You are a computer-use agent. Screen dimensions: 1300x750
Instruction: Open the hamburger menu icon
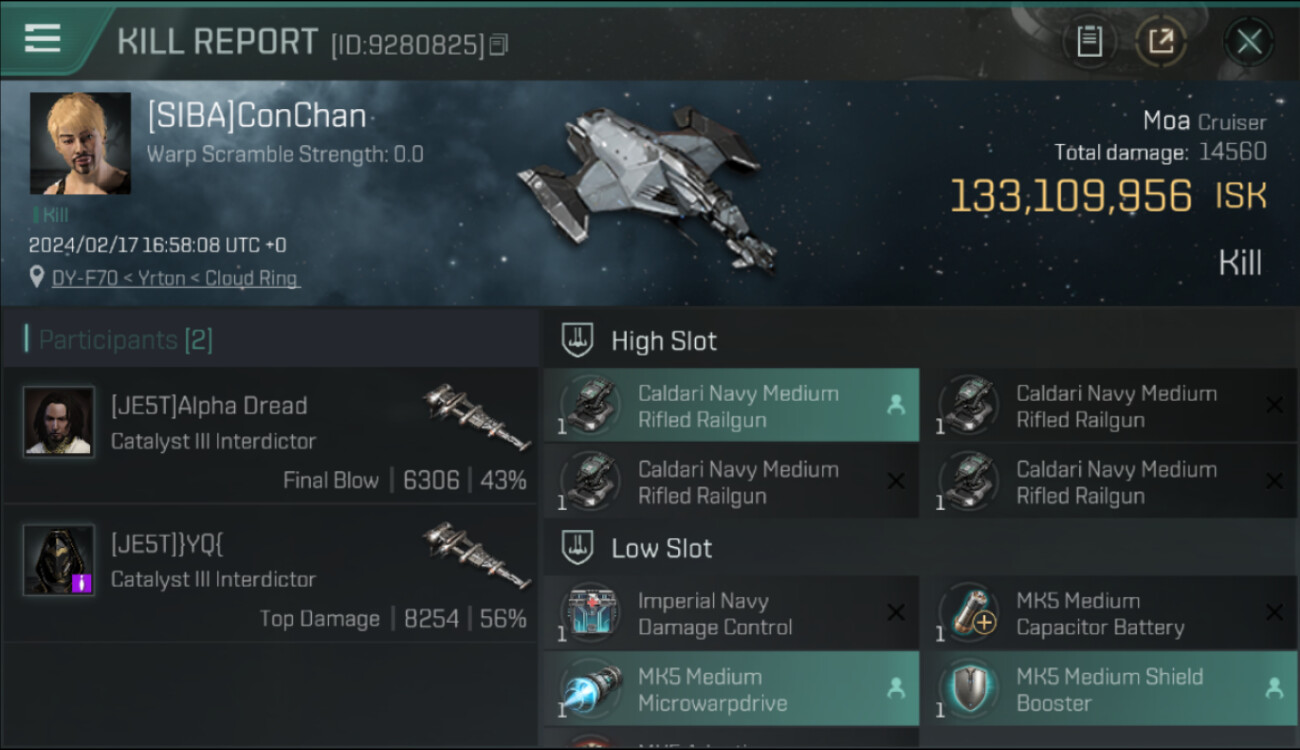click(42, 39)
